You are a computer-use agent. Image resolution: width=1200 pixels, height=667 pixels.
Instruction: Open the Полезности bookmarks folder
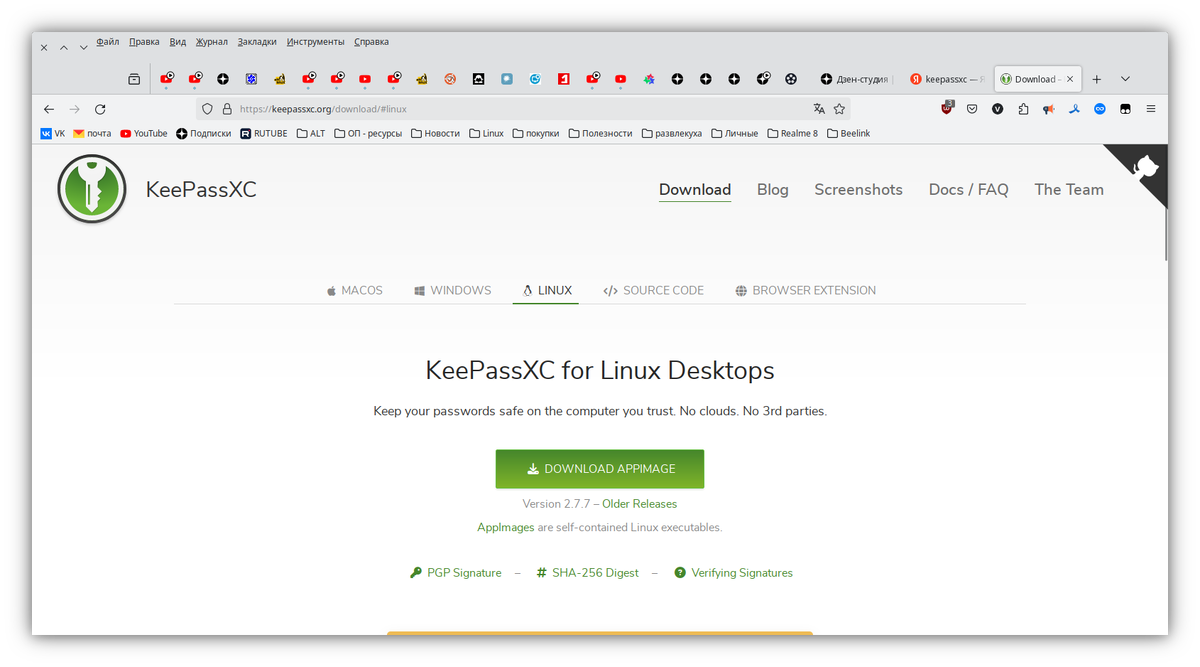[x=600, y=133]
